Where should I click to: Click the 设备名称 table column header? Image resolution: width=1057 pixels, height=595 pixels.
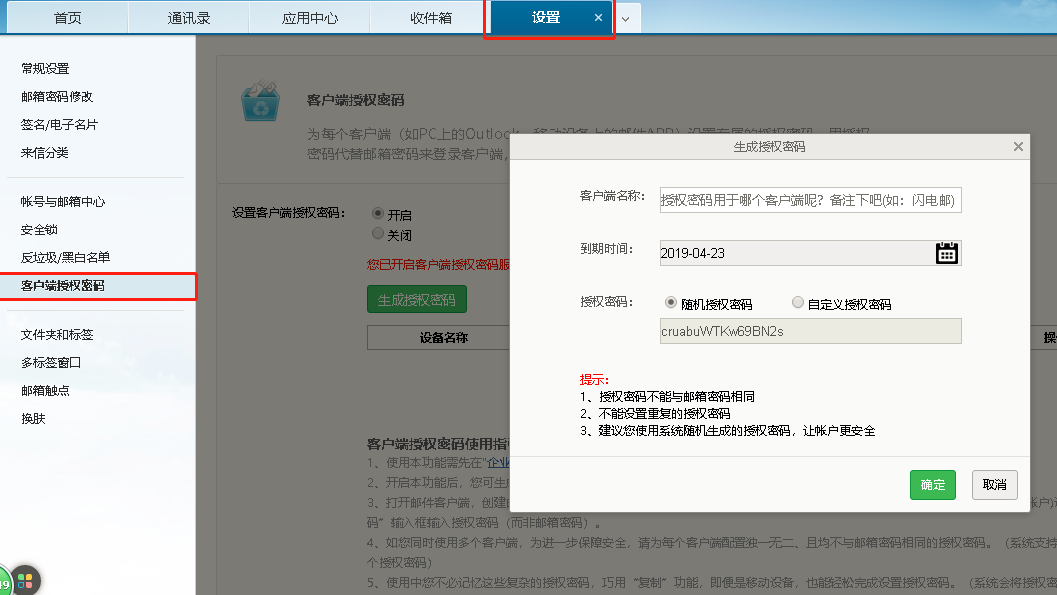click(443, 338)
